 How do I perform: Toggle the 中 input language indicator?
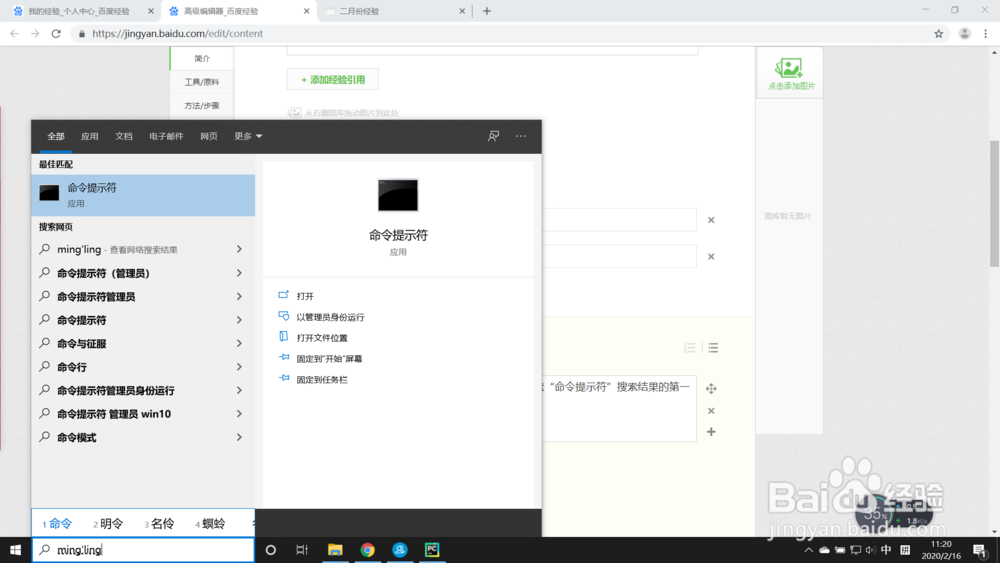(886, 550)
